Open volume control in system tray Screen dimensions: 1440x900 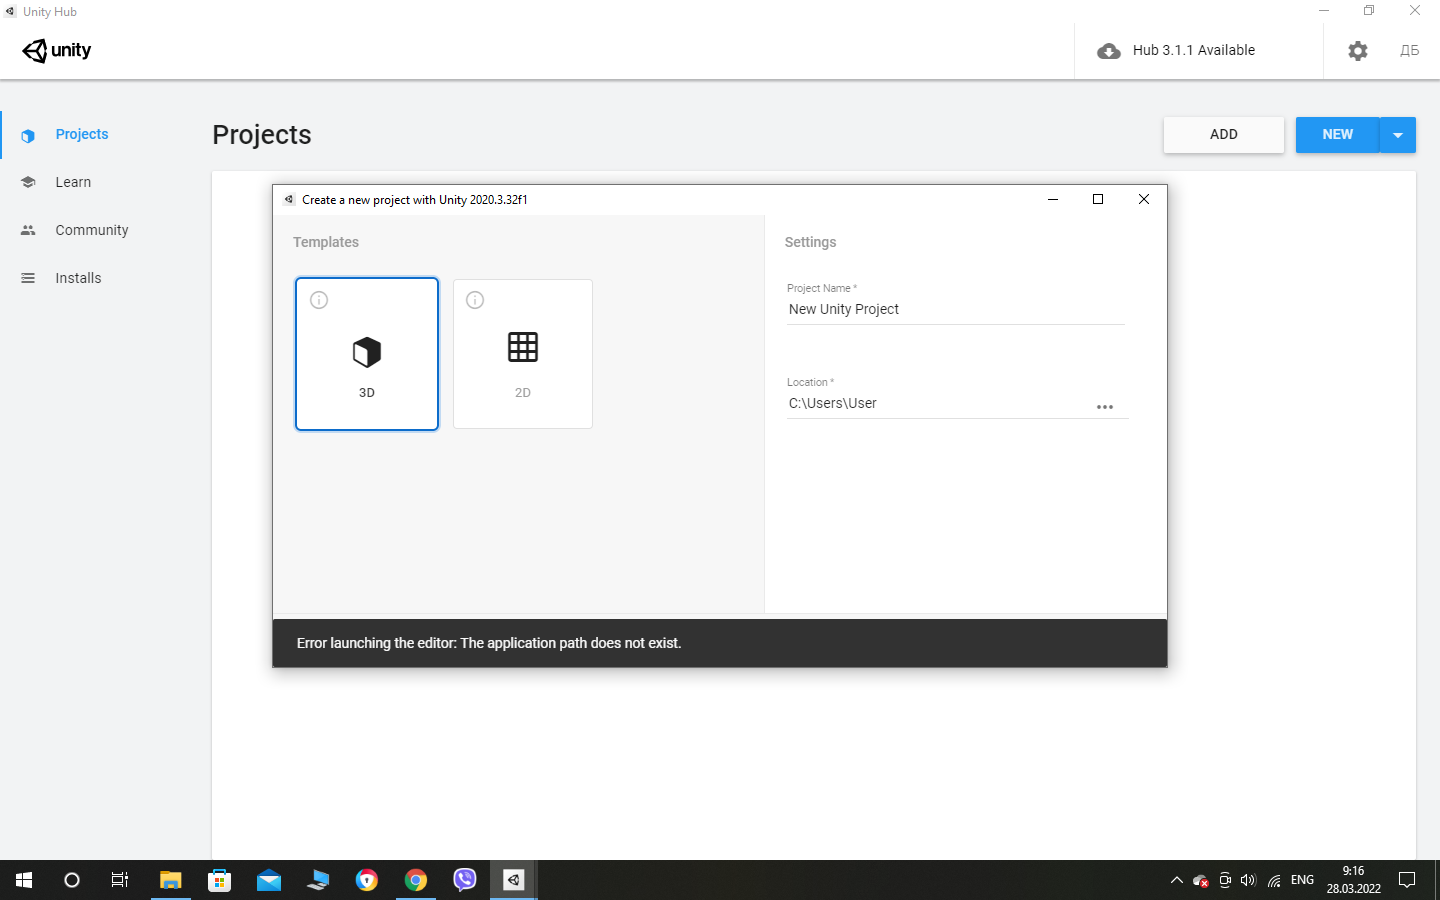click(1248, 880)
